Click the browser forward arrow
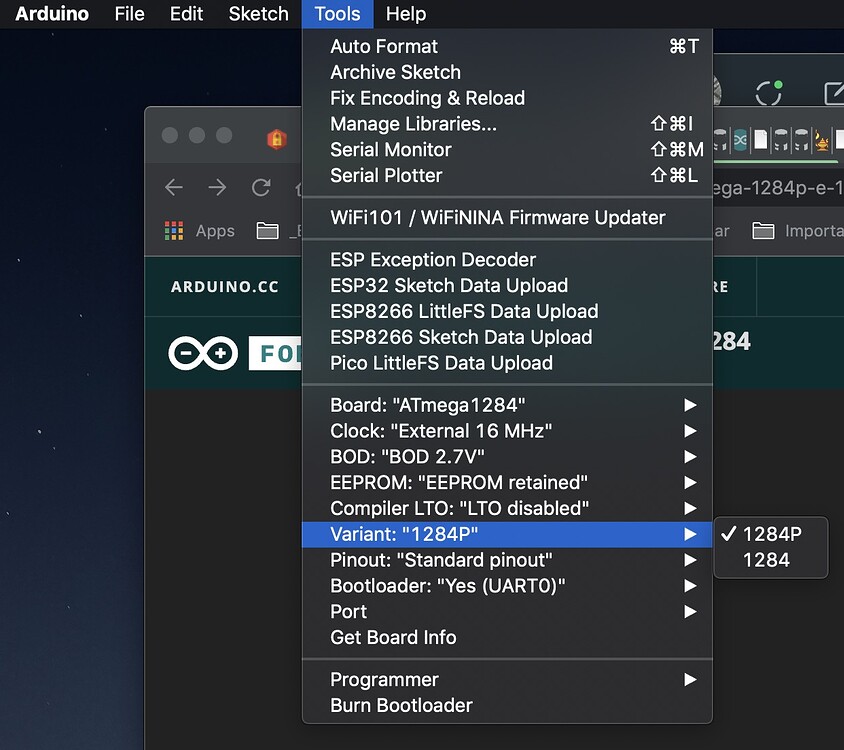Image resolution: width=844 pixels, height=750 pixels. (x=217, y=187)
